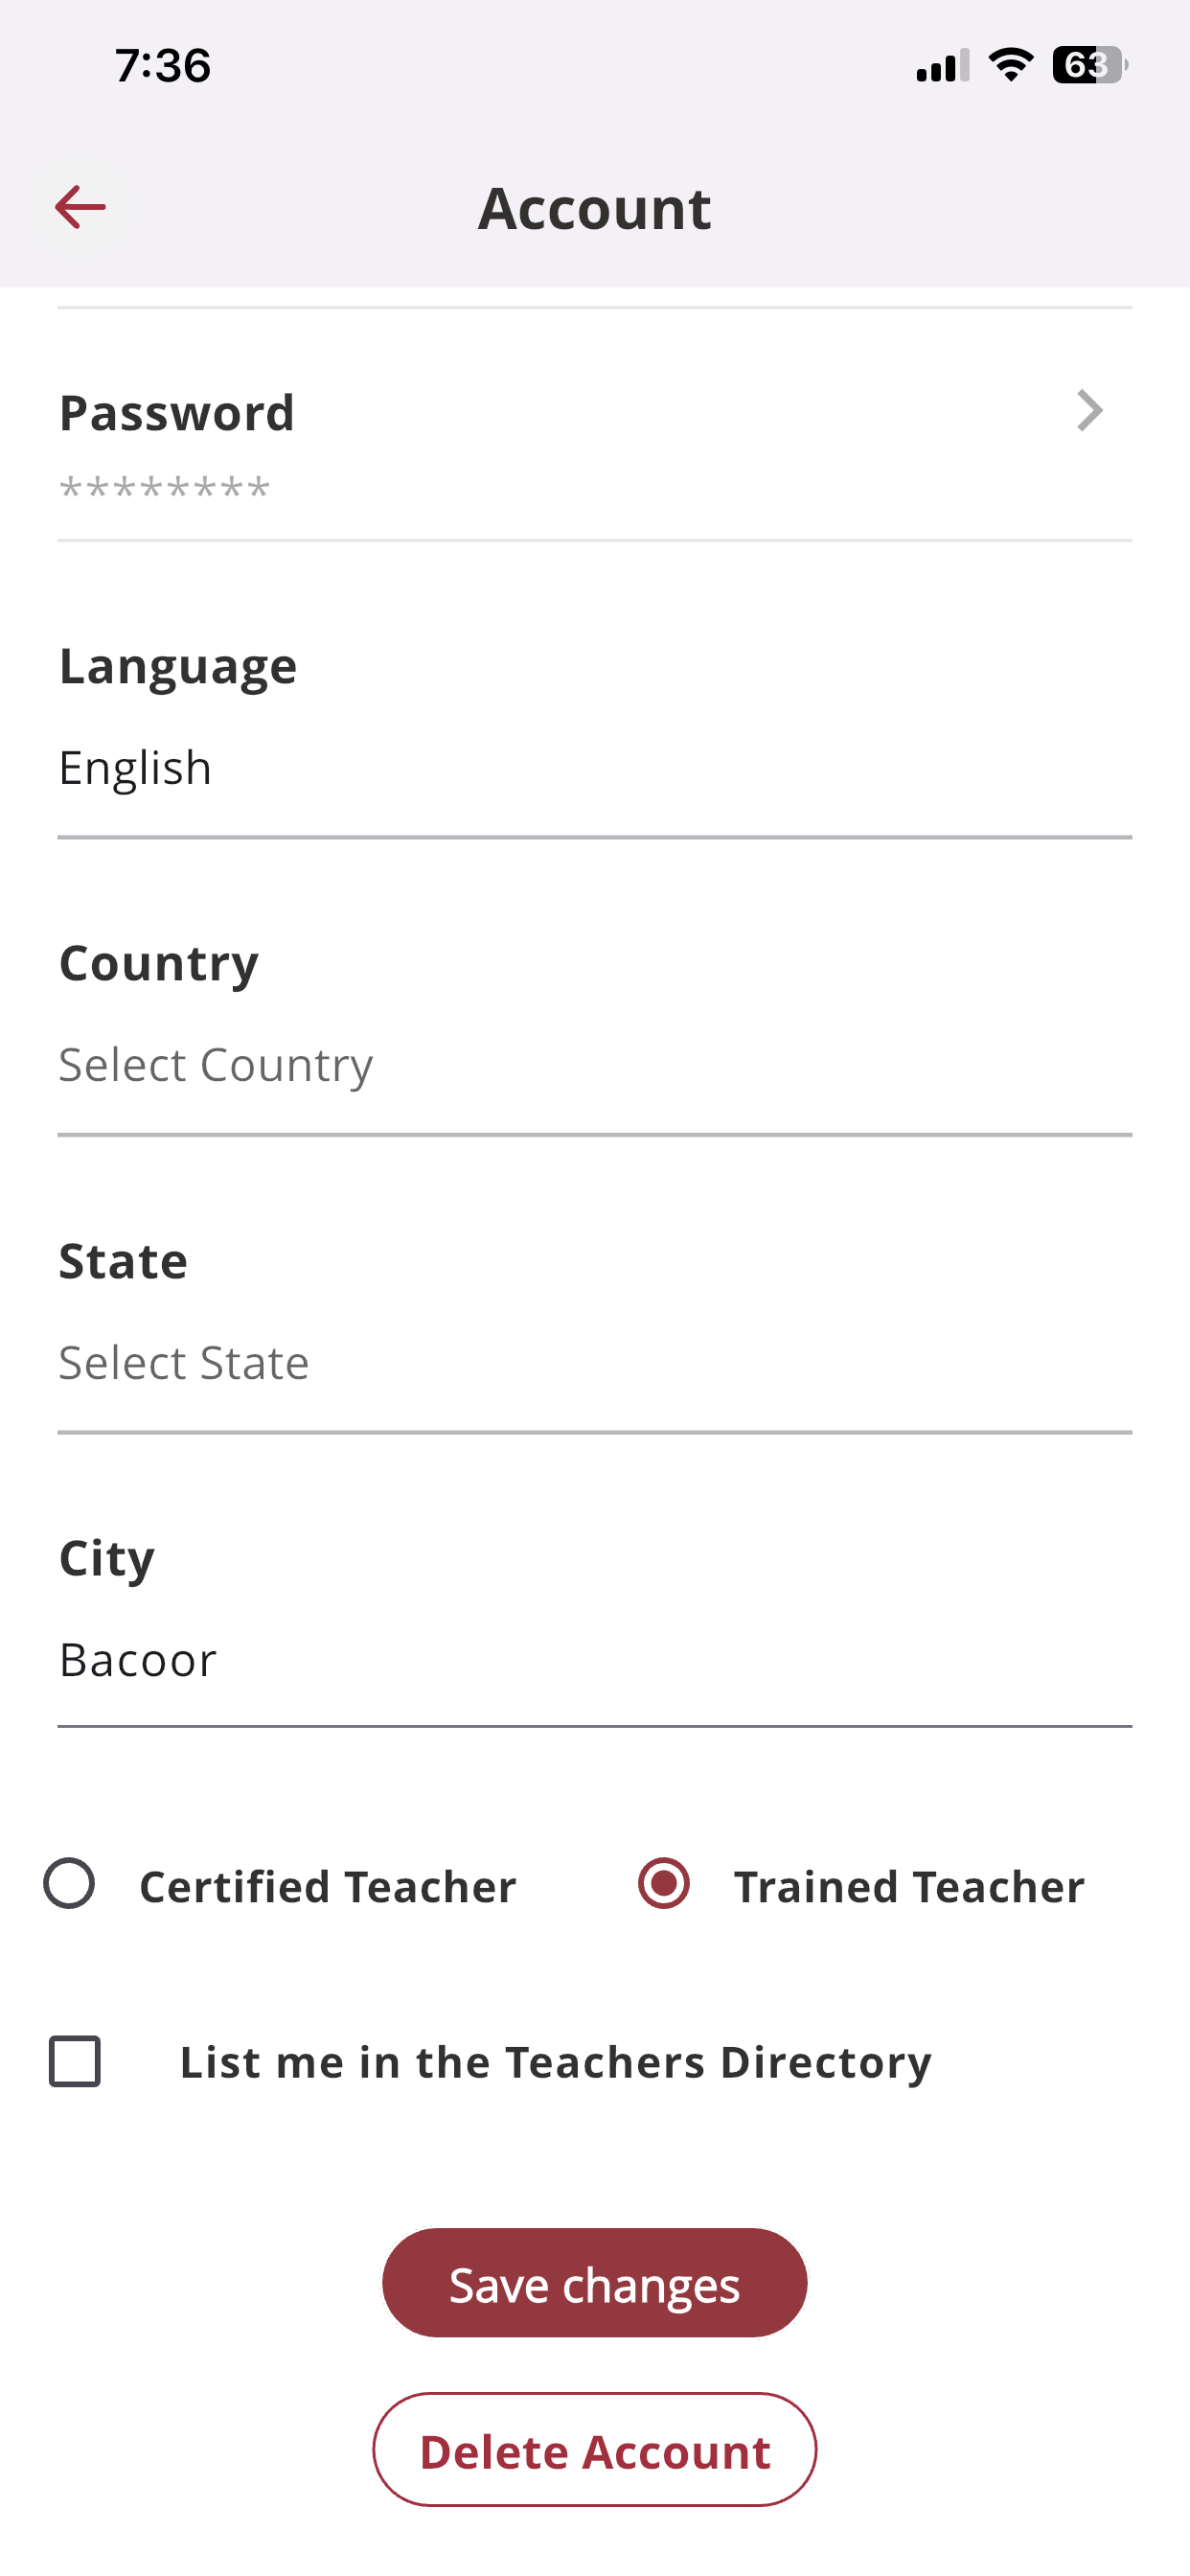Tap the battery indicator icon
This screenshot has width=1190, height=2576.
[x=1089, y=65]
